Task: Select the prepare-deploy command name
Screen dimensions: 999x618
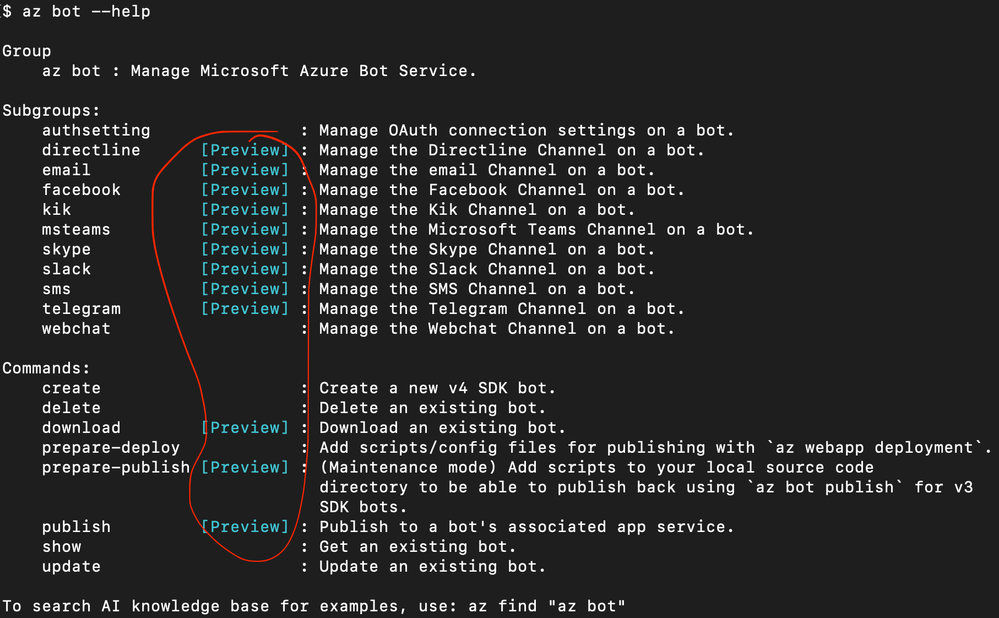Action: pos(111,448)
